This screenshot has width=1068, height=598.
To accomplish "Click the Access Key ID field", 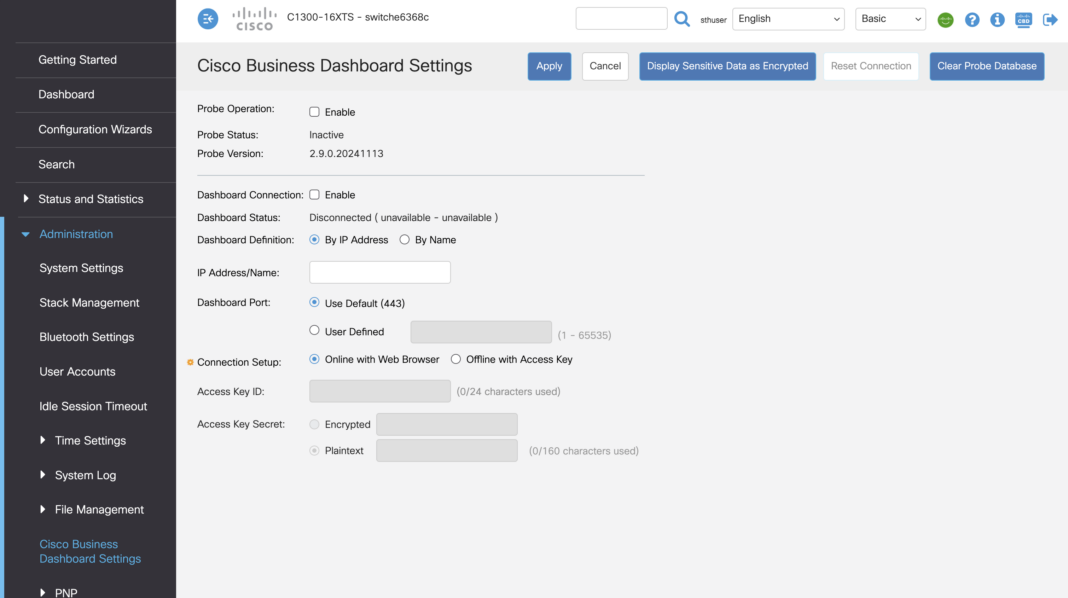I will (x=379, y=391).
